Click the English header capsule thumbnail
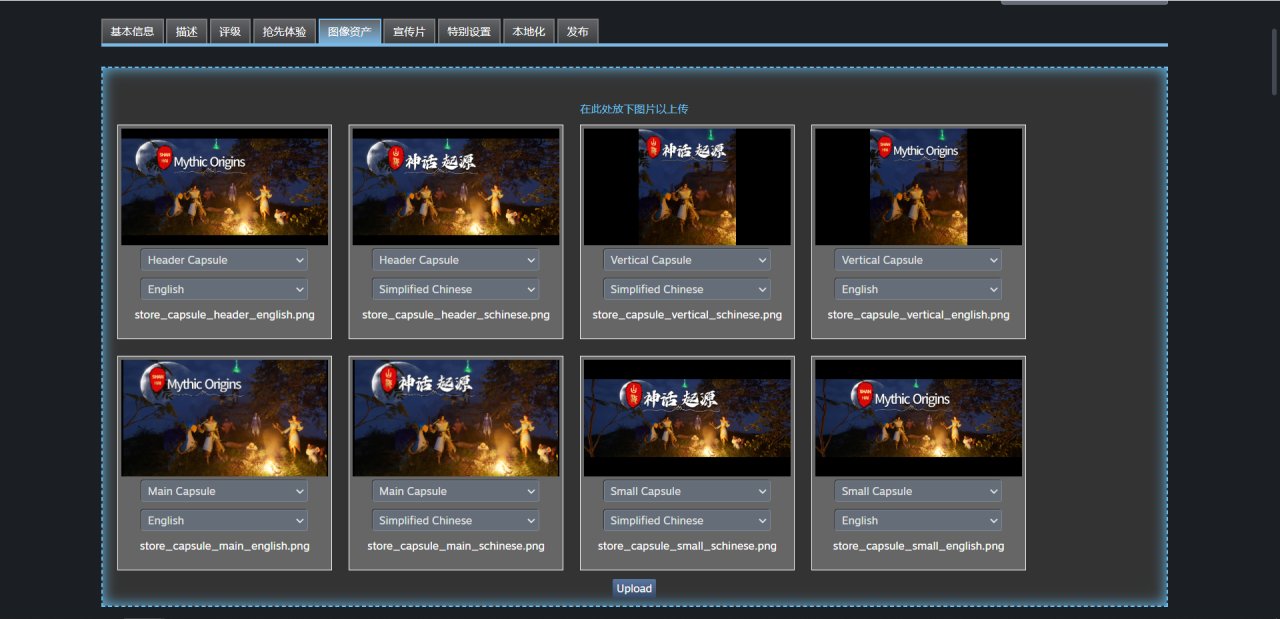Image resolution: width=1280 pixels, height=619 pixels. point(225,187)
